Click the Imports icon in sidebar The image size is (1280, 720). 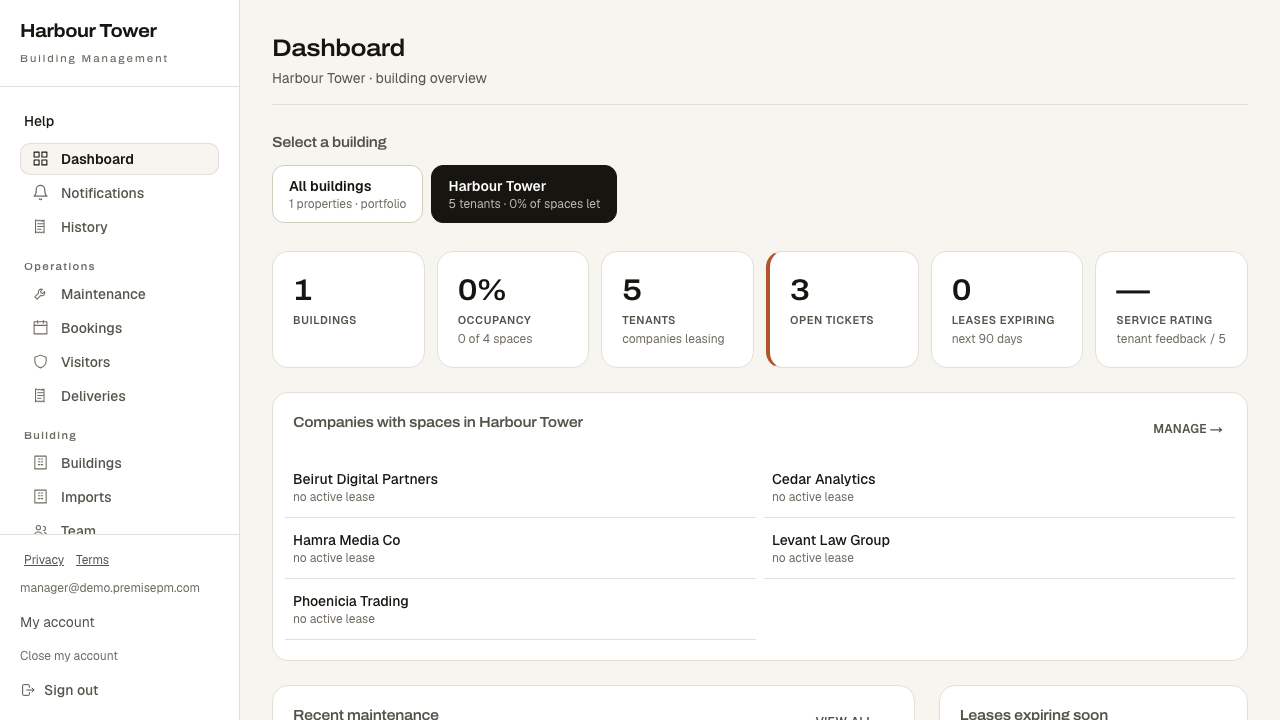pos(40,497)
